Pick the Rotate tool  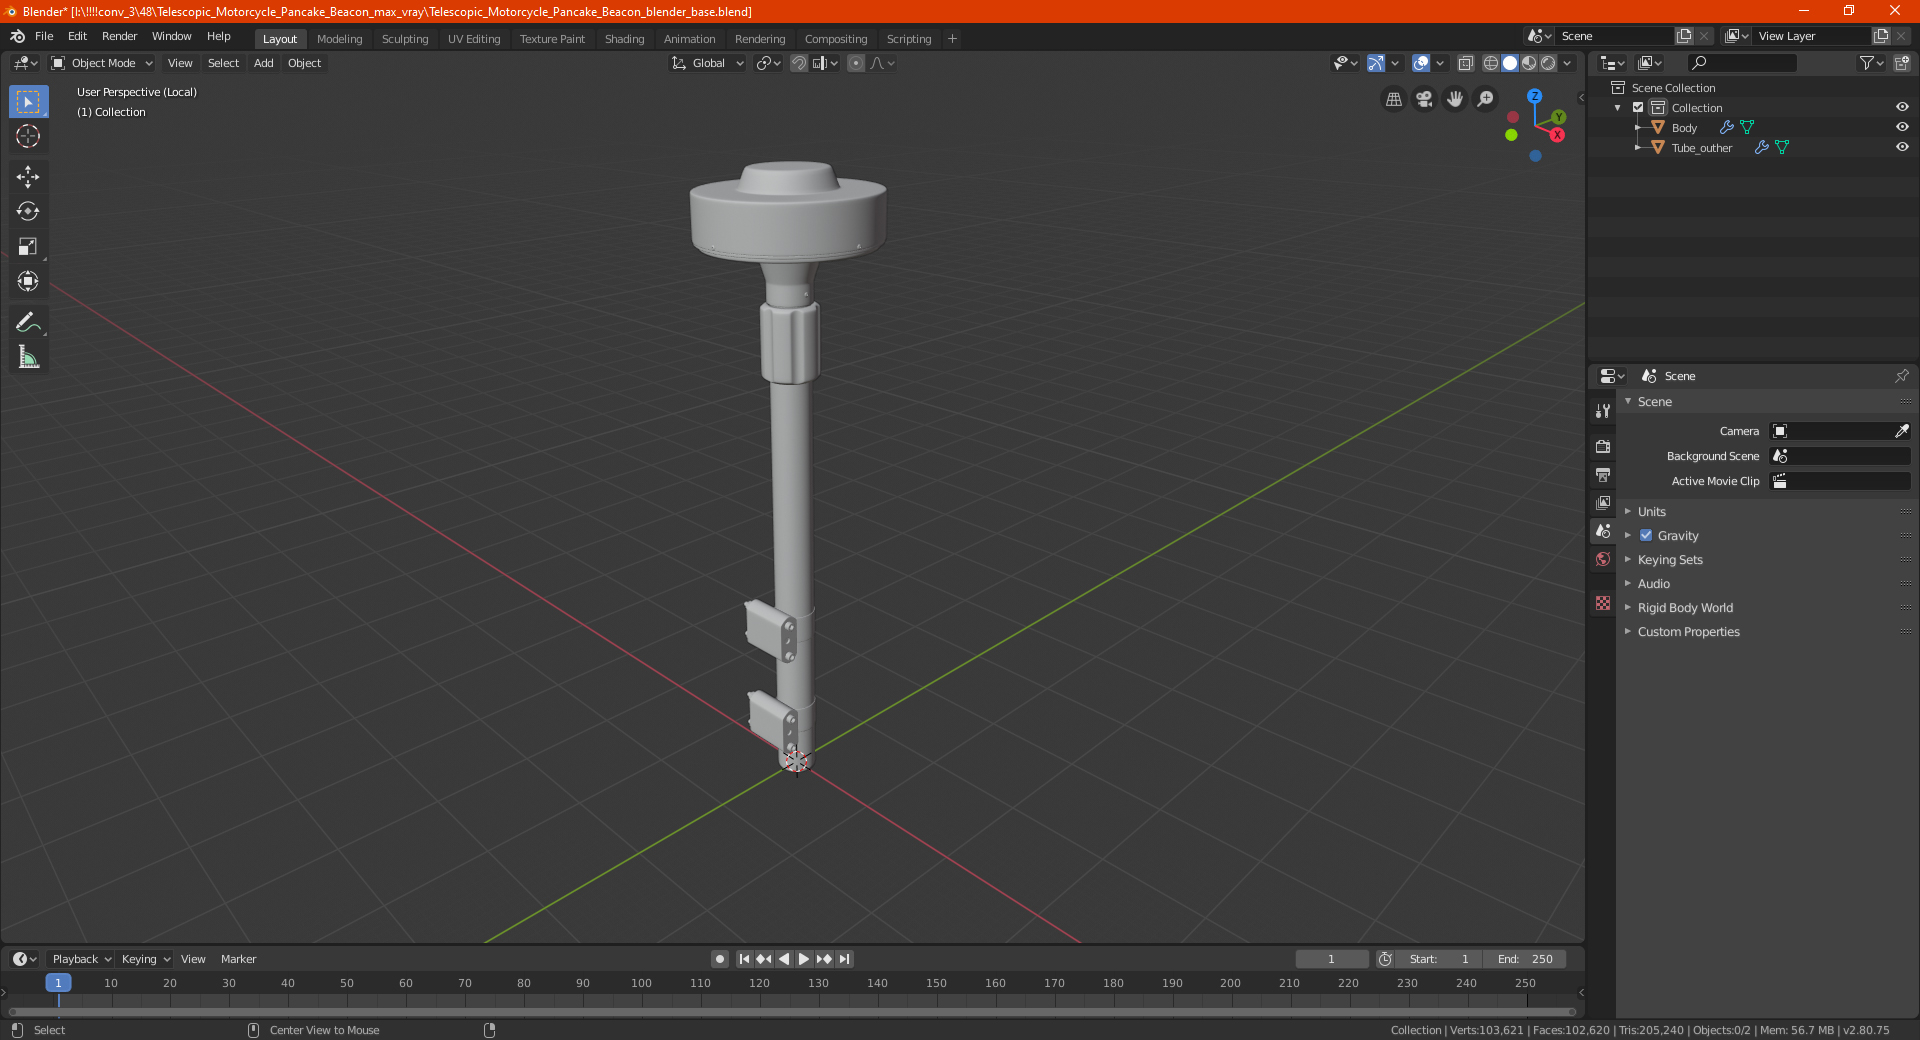click(28, 211)
